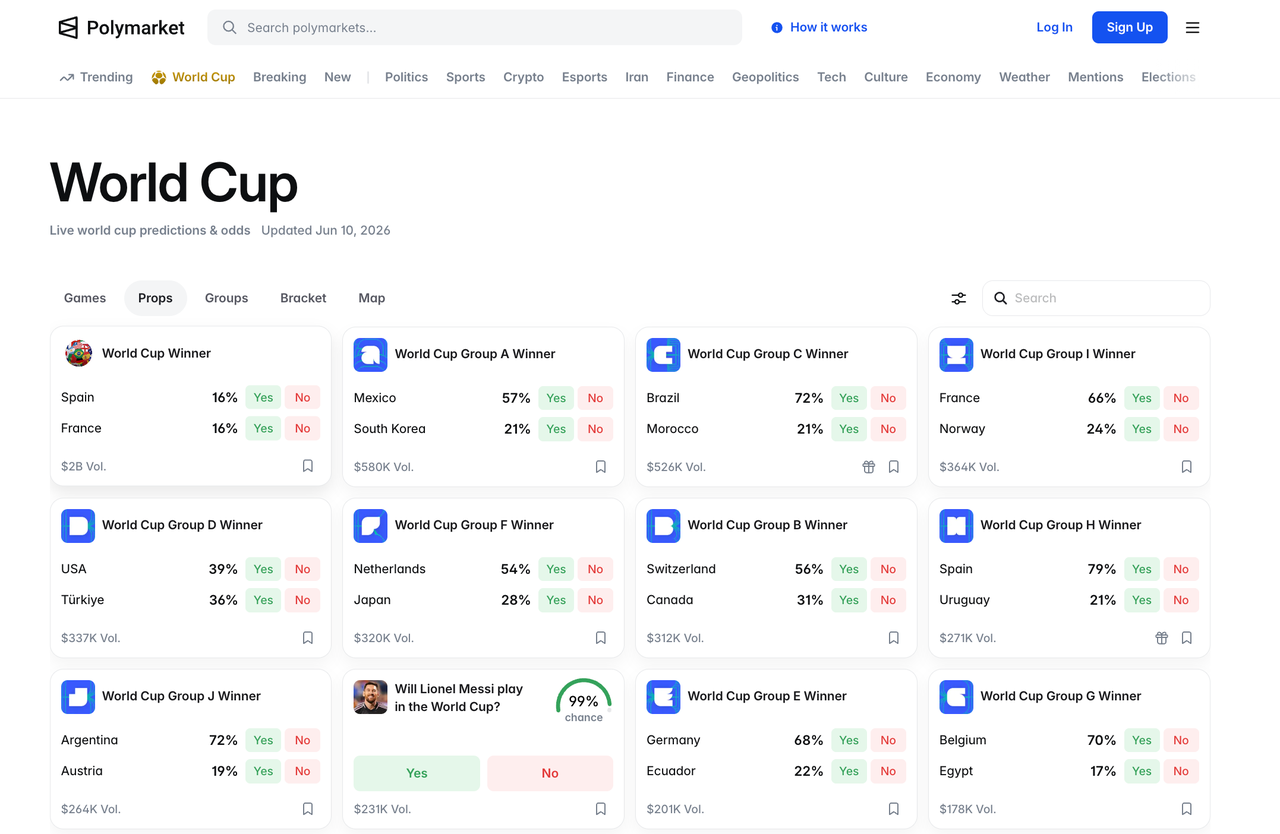
Task: Bookmark the Lionel Messi market
Action: click(x=601, y=808)
